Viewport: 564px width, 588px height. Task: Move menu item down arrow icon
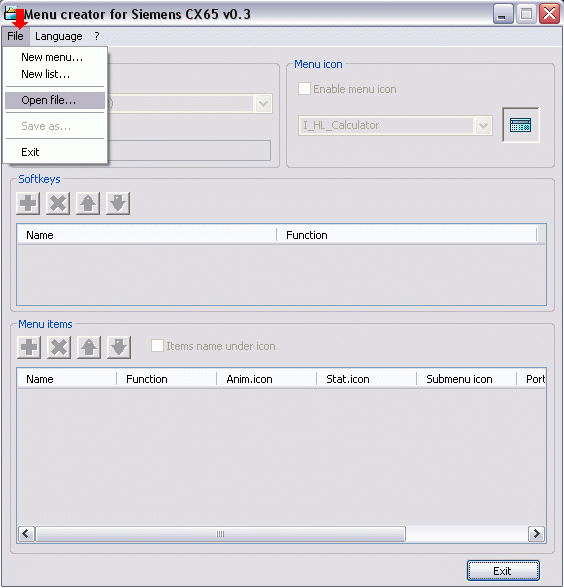(x=119, y=347)
